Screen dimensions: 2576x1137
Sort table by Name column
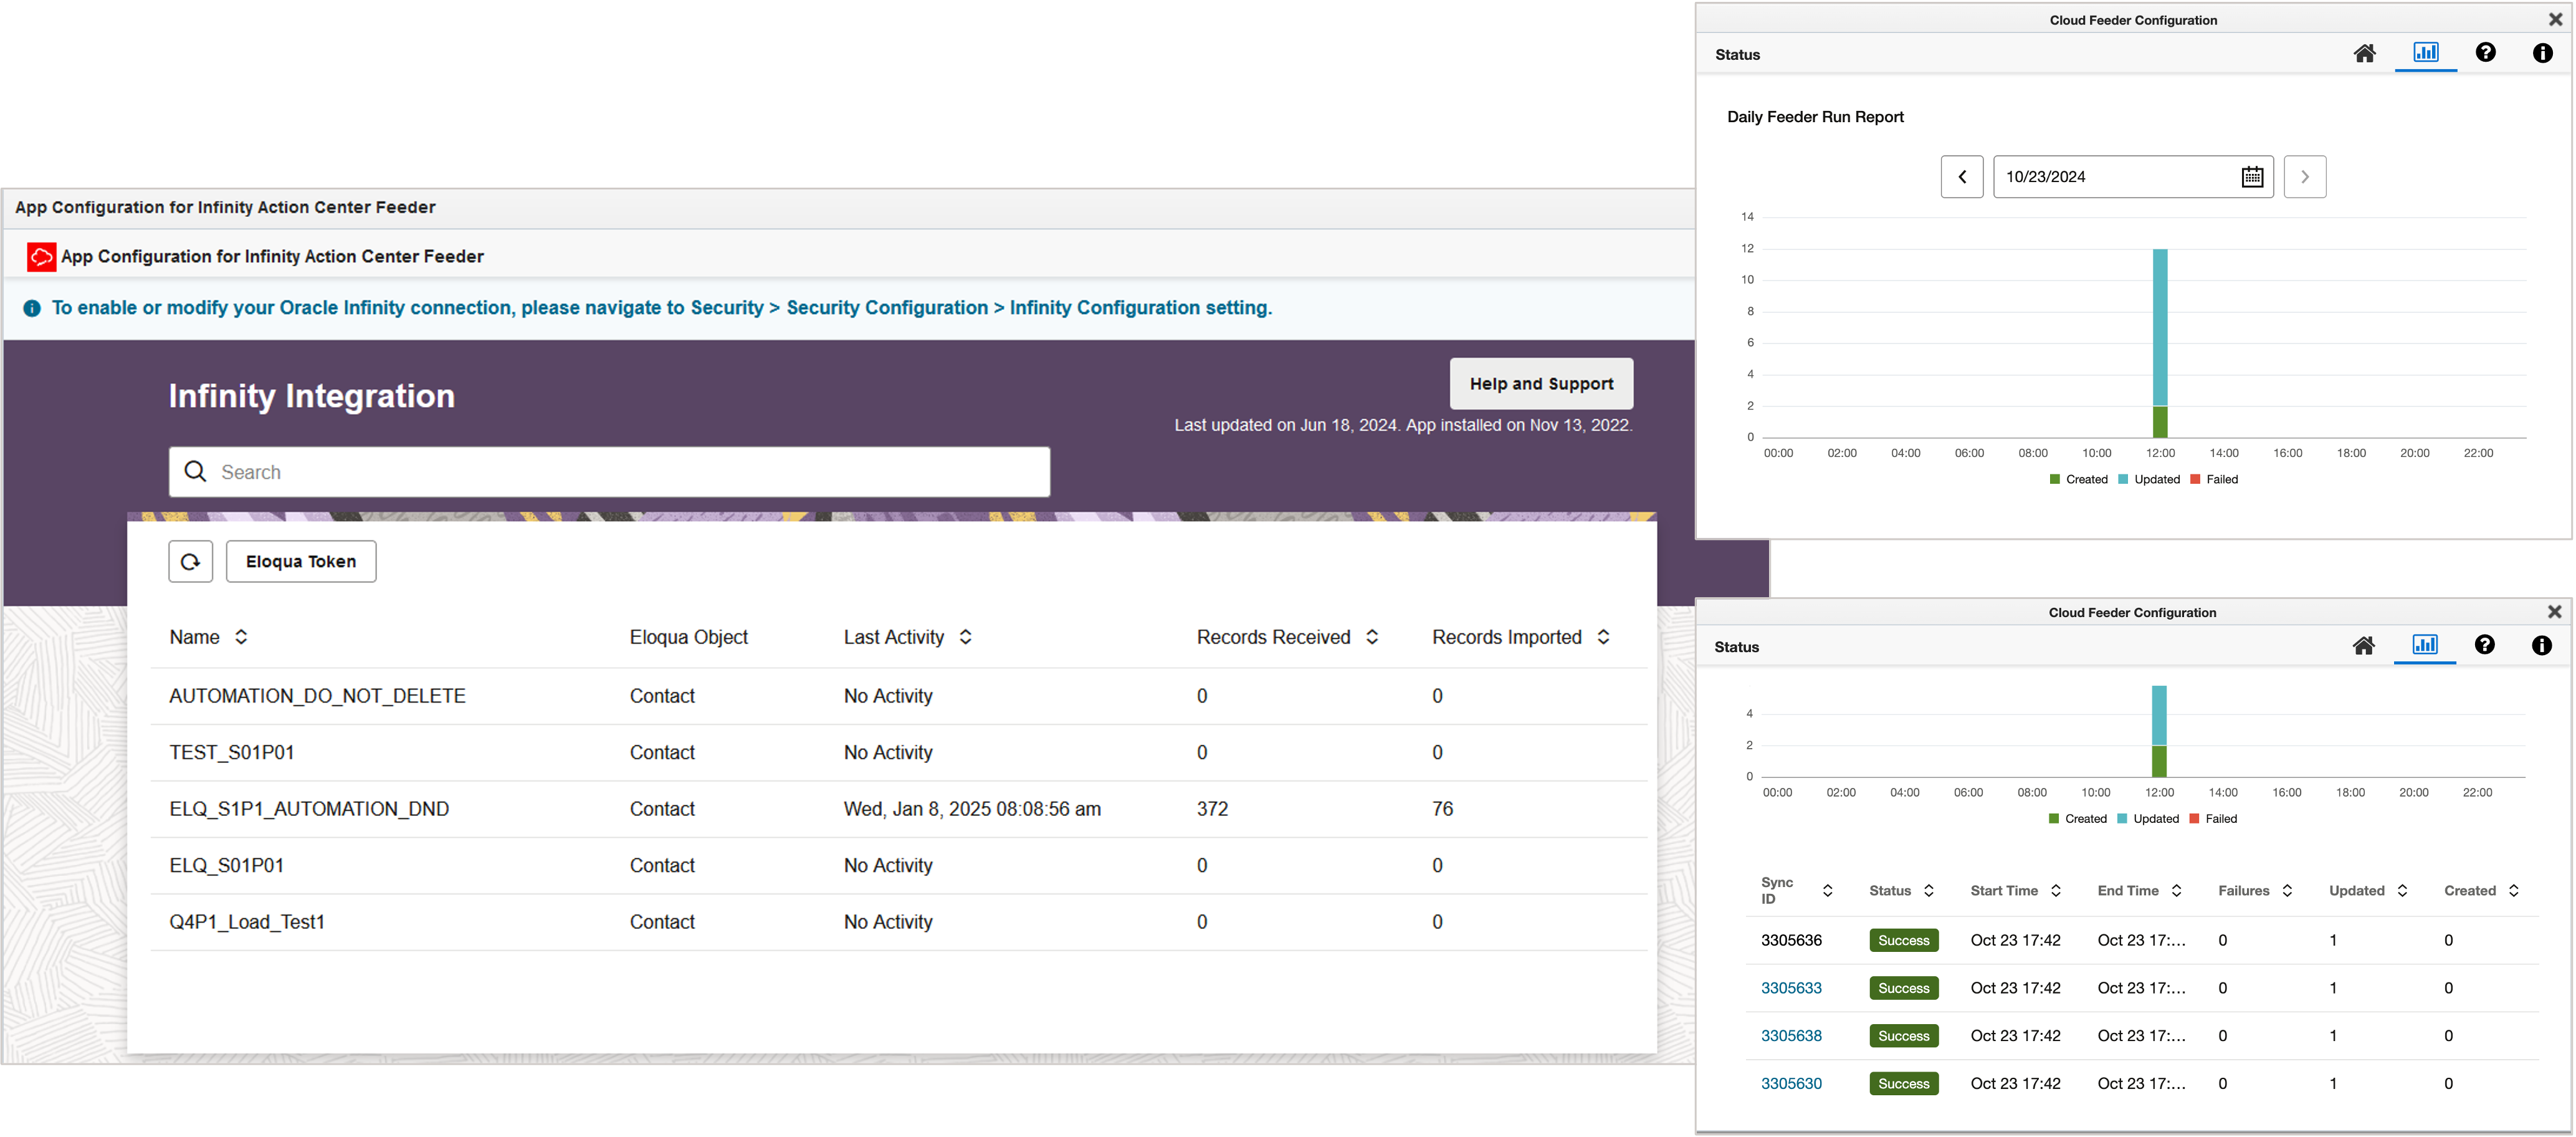[x=241, y=637]
